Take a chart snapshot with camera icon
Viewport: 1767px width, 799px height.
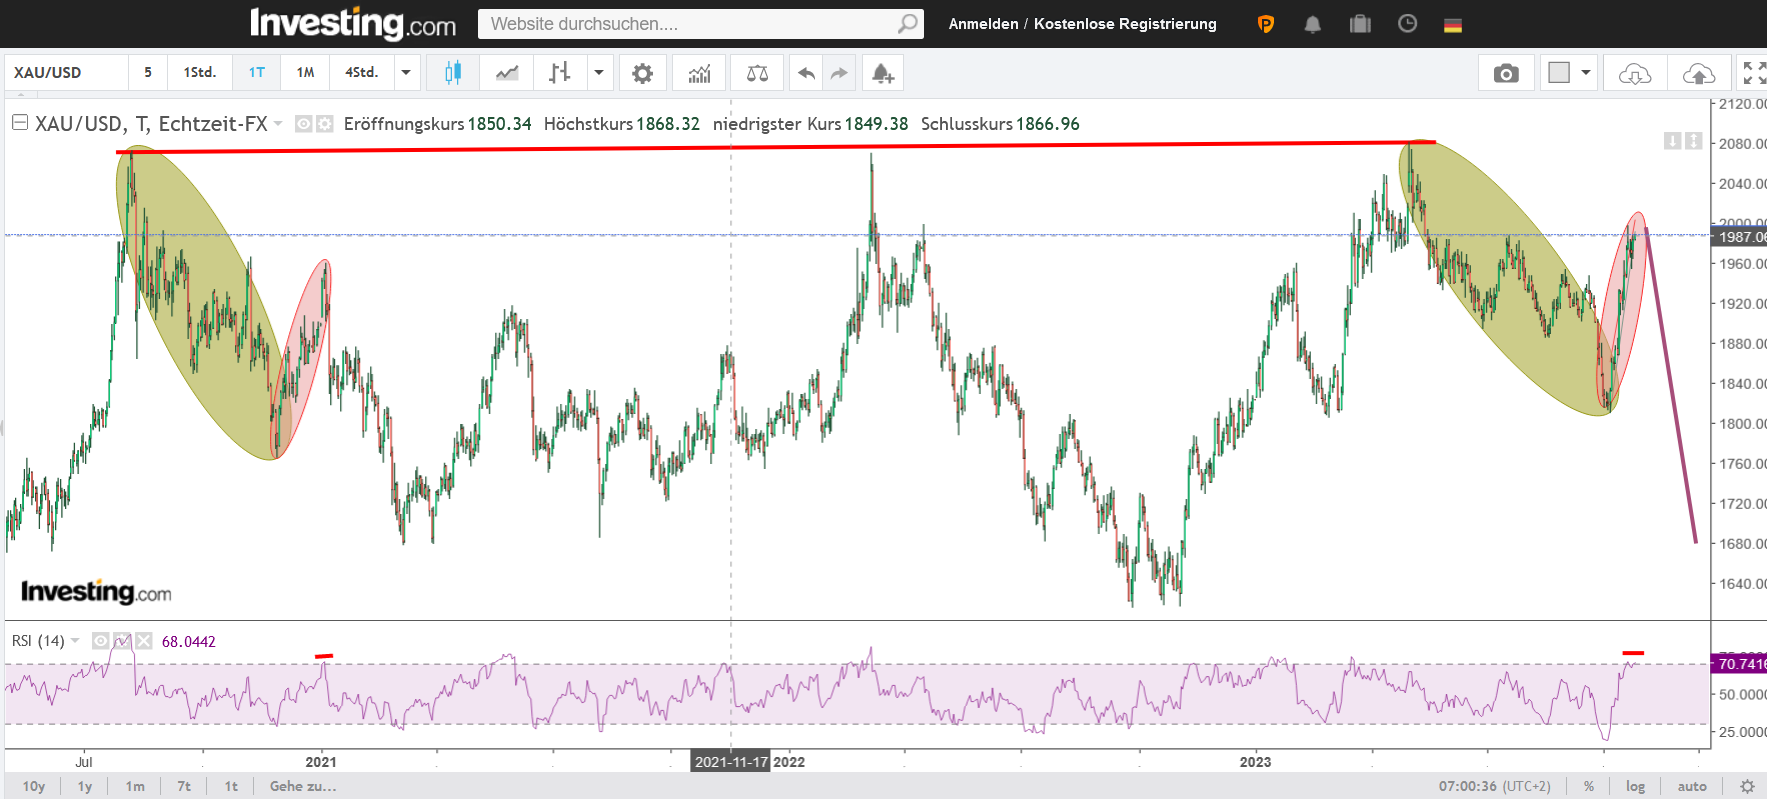point(1505,73)
